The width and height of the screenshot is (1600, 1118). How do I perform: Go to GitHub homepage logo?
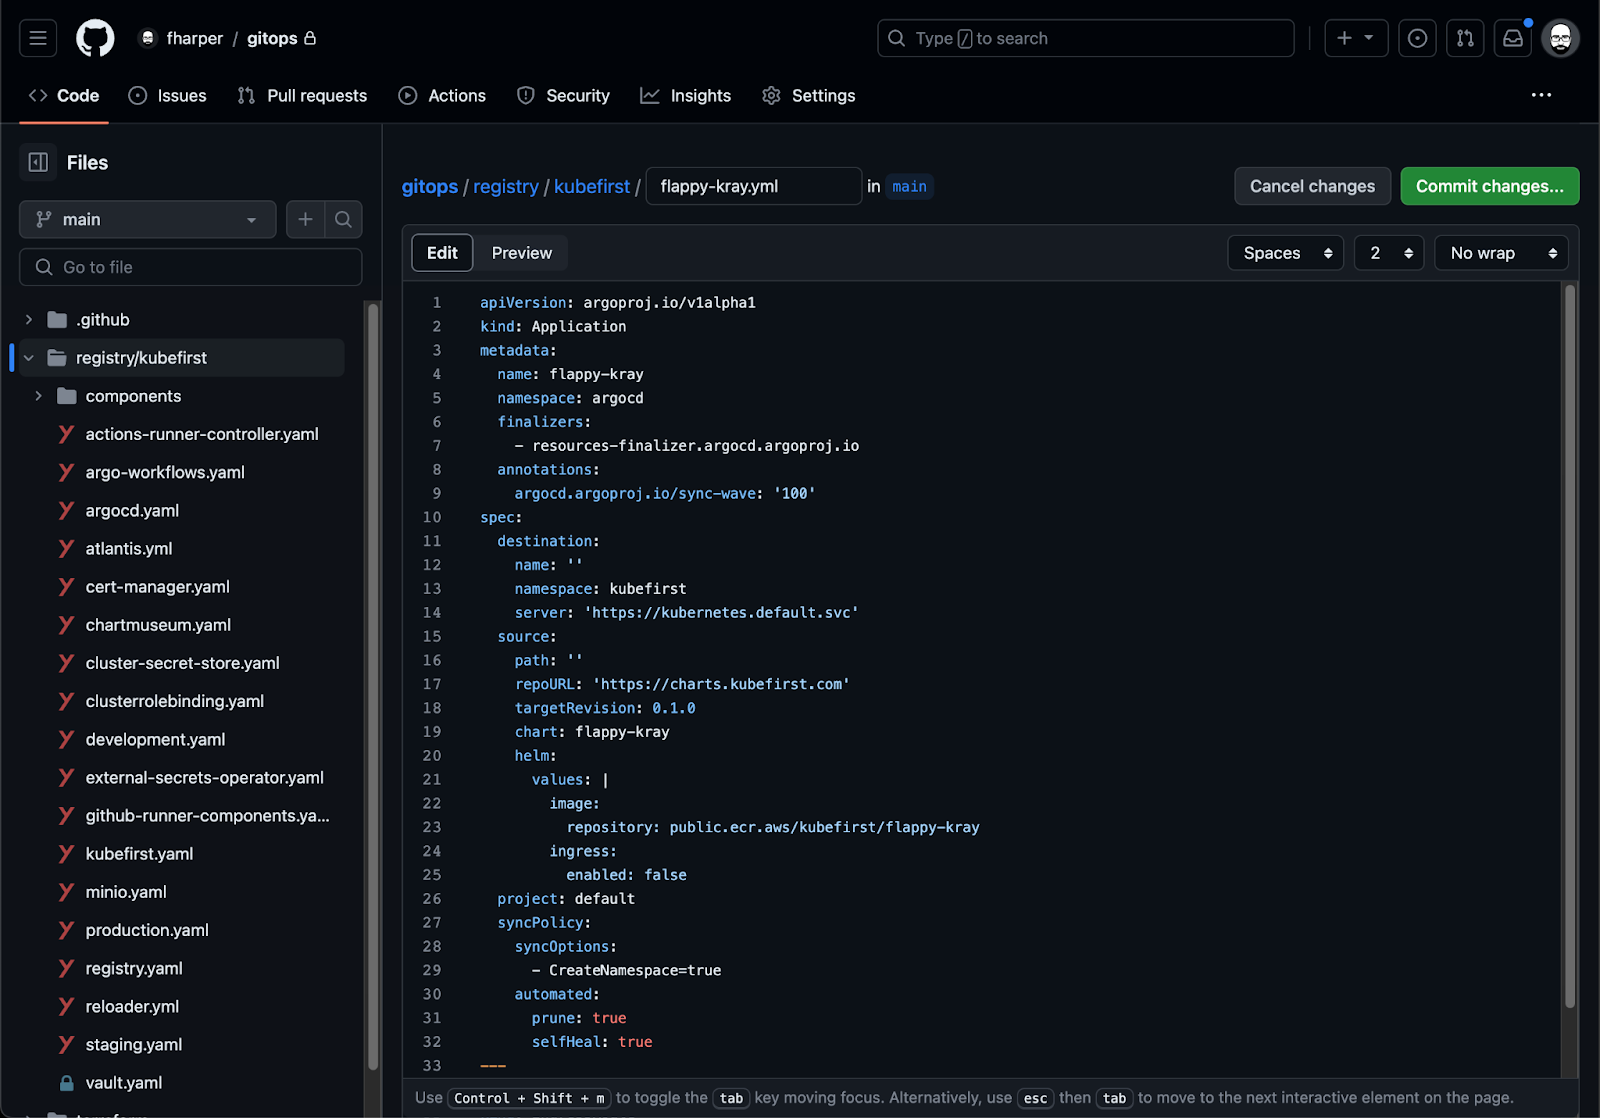click(x=96, y=38)
